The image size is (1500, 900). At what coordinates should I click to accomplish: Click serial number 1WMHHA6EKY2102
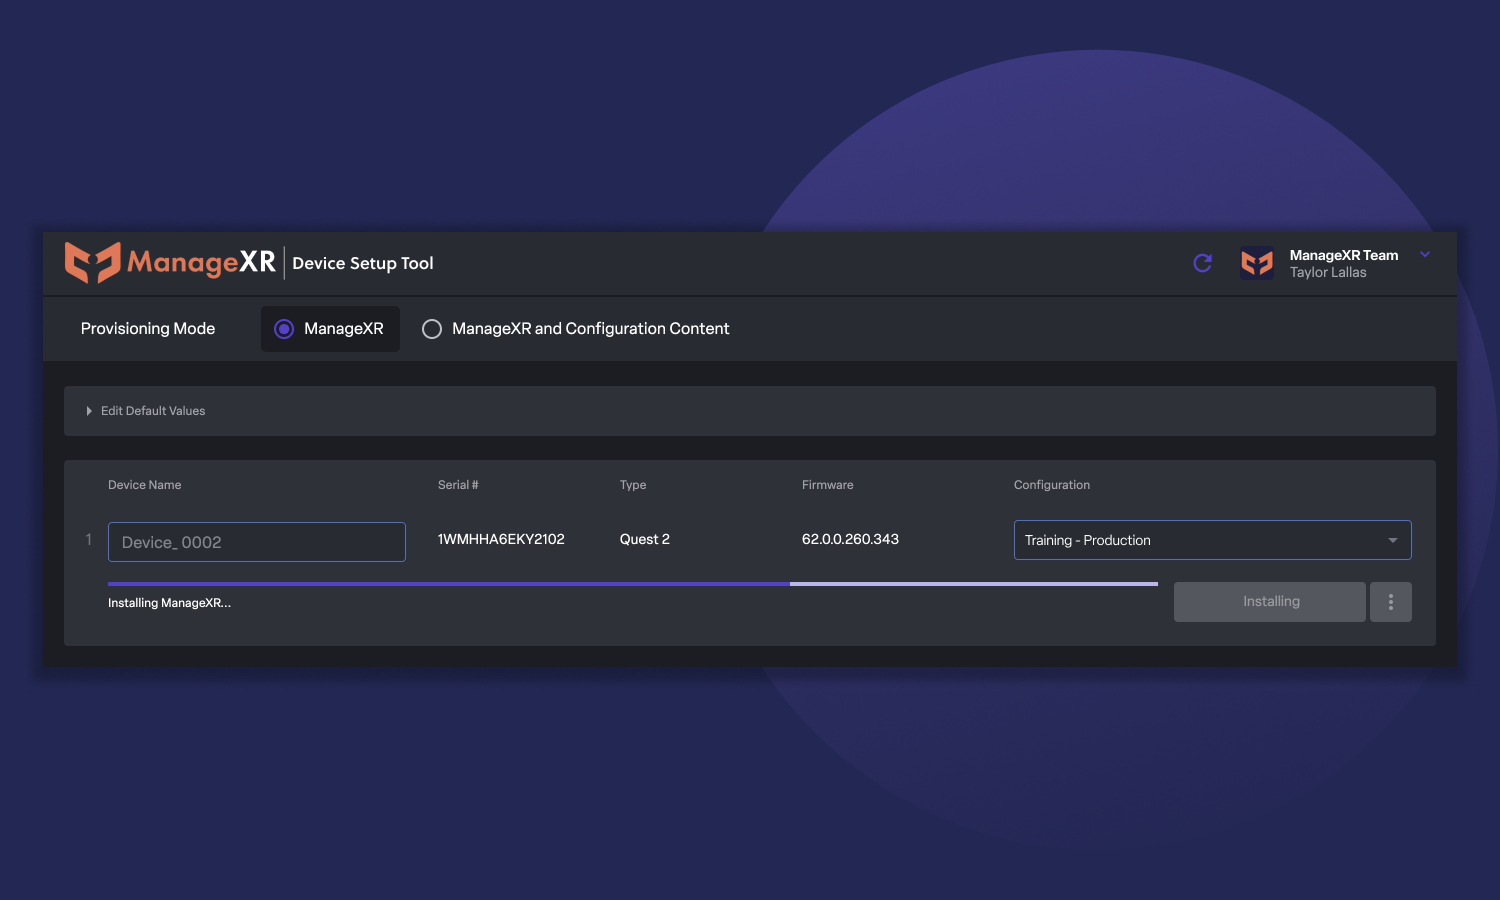501,539
